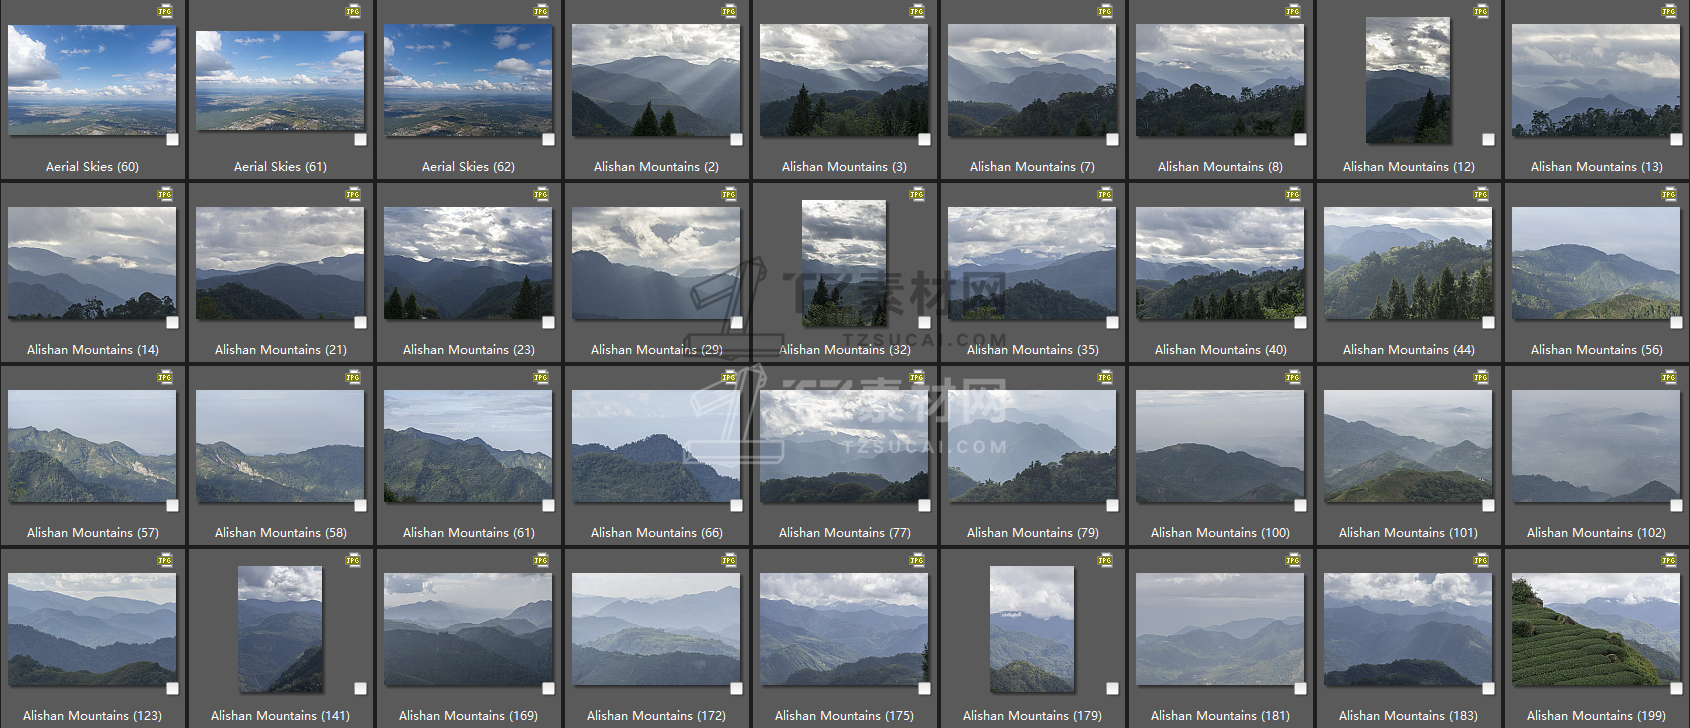This screenshot has width=1690, height=728.
Task: Open the Alishan Mountains (101) thumbnail
Action: pyautogui.click(x=1408, y=446)
